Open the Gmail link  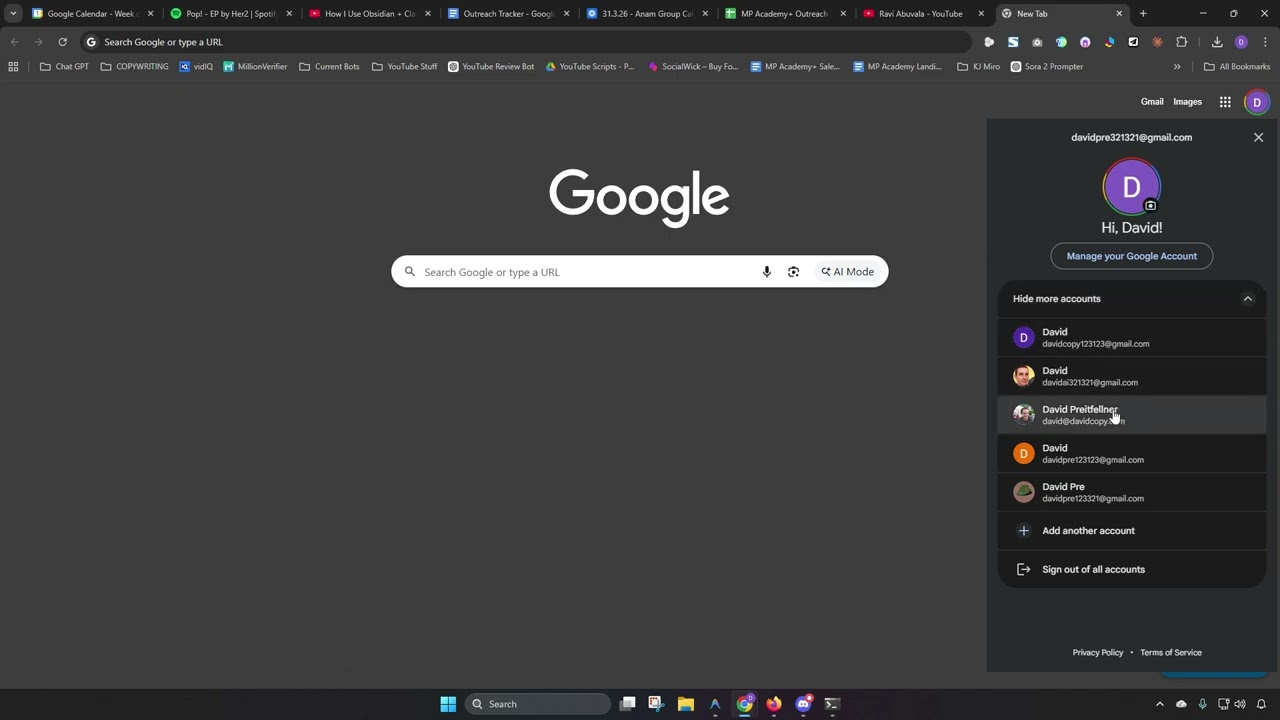(x=1152, y=102)
